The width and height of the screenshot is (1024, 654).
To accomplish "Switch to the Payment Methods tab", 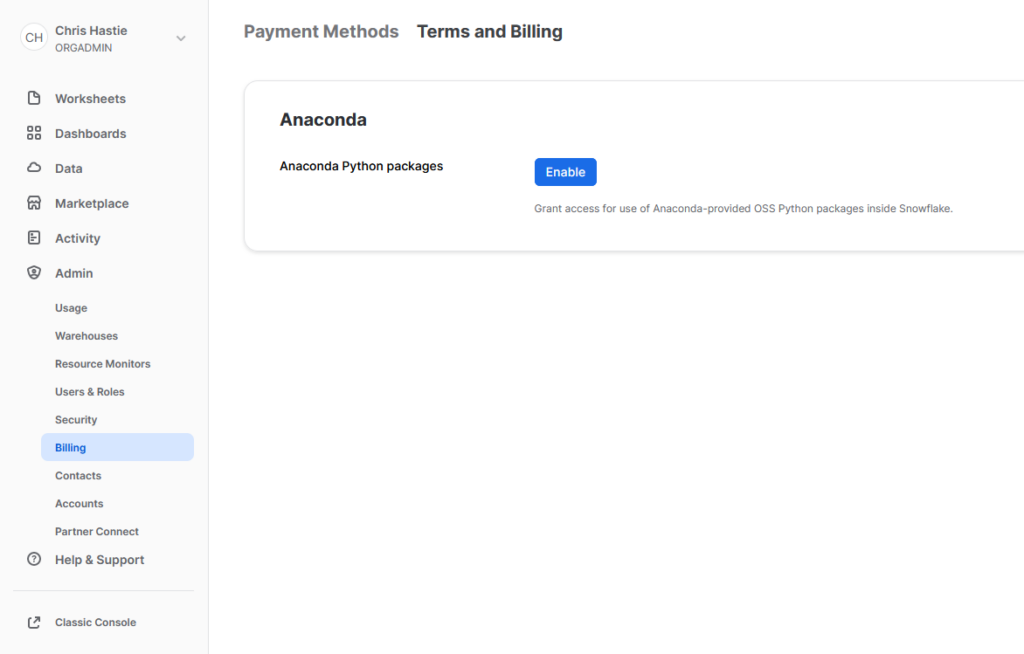I will pos(321,32).
